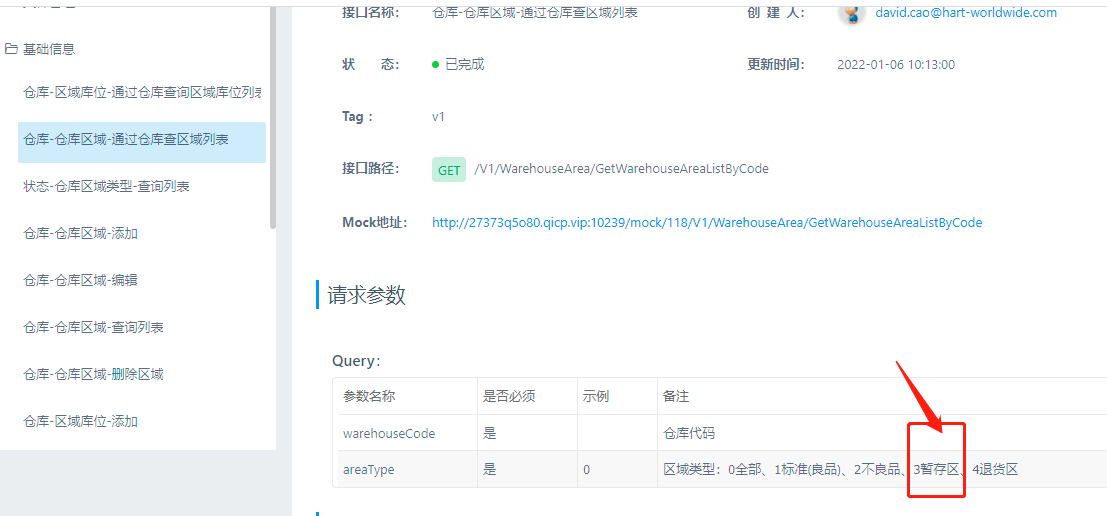This screenshot has width=1107, height=516.
Task: Select 仓库-仓库区域-通过仓库查区域列表 in sidebar
Action: (x=126, y=140)
